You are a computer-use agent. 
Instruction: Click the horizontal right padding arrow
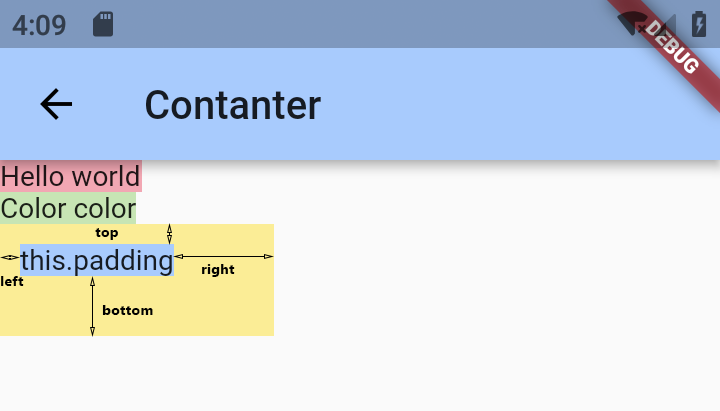coord(224,256)
